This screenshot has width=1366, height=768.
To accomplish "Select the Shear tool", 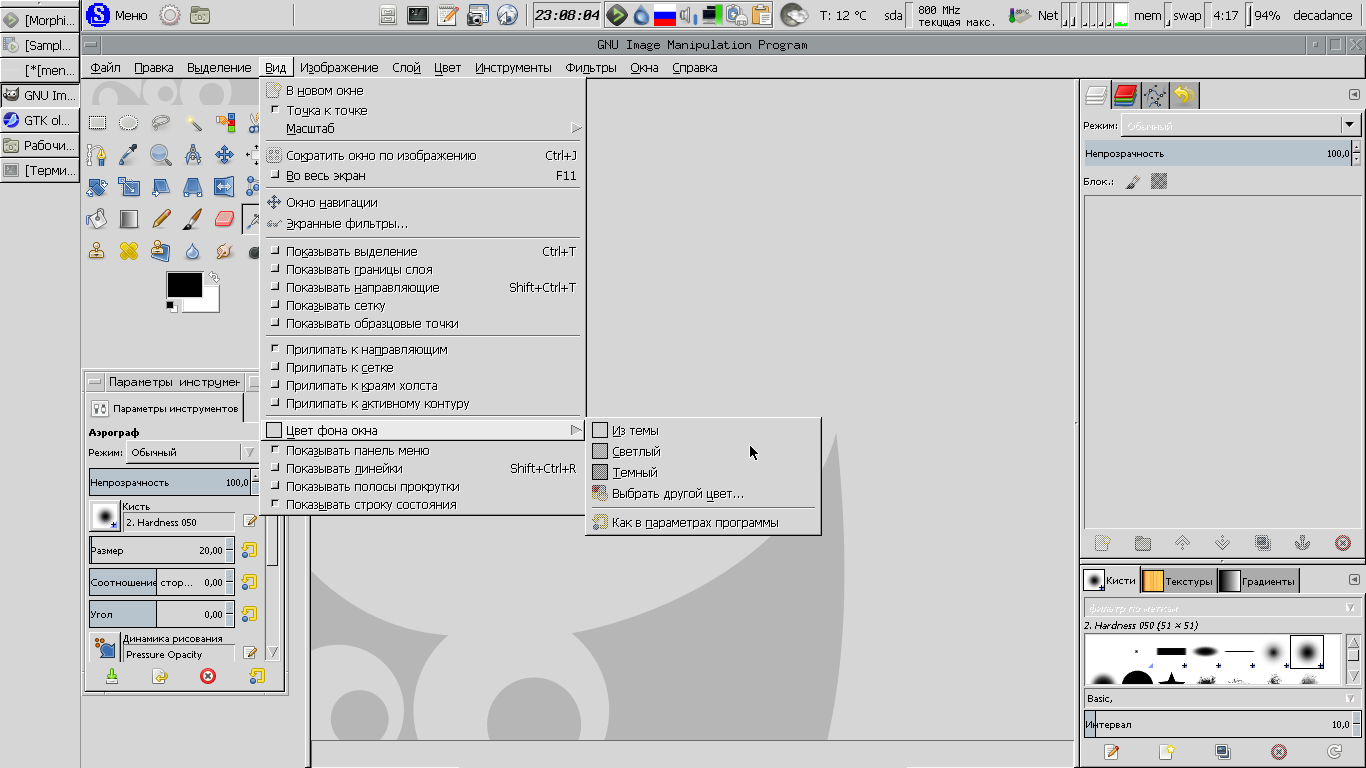I will coord(161,187).
